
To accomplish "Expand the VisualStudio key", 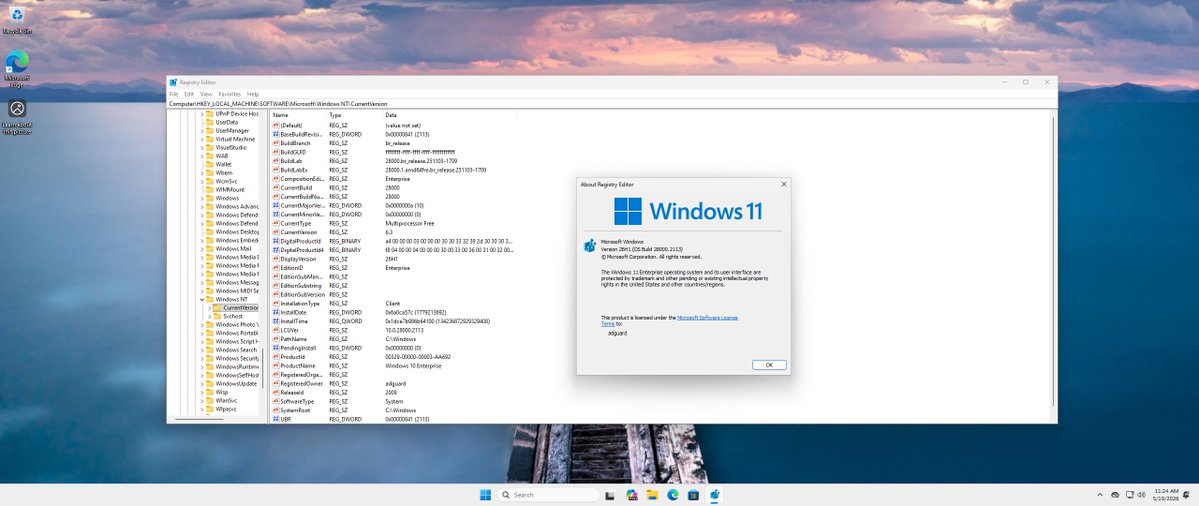I will (x=203, y=148).
